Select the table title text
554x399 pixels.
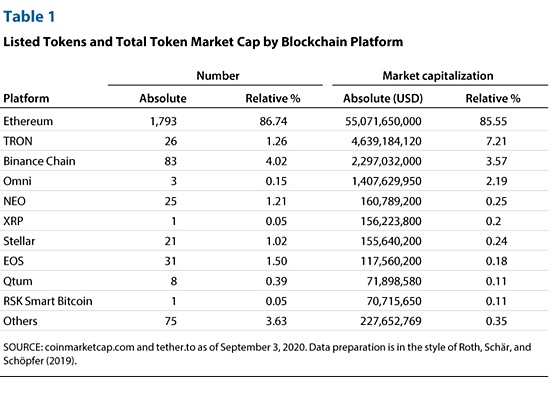(203, 42)
